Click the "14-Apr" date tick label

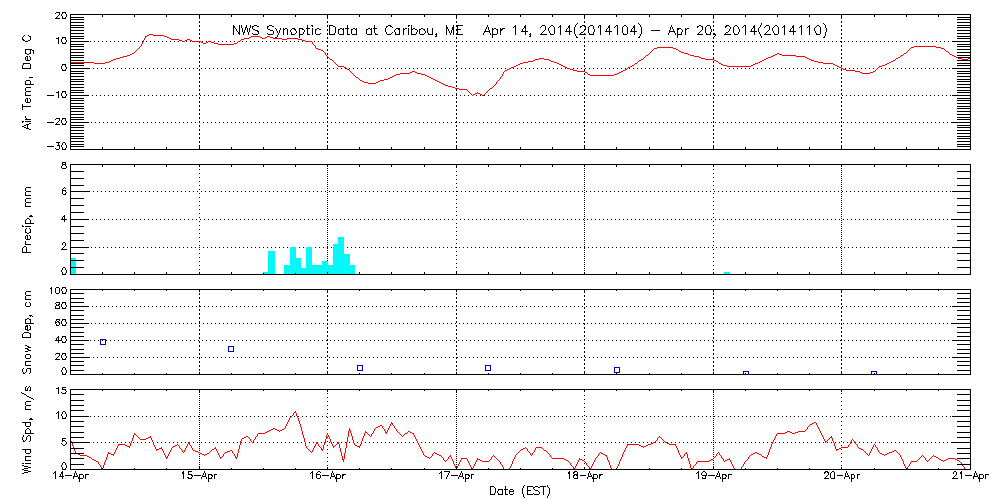click(71, 478)
